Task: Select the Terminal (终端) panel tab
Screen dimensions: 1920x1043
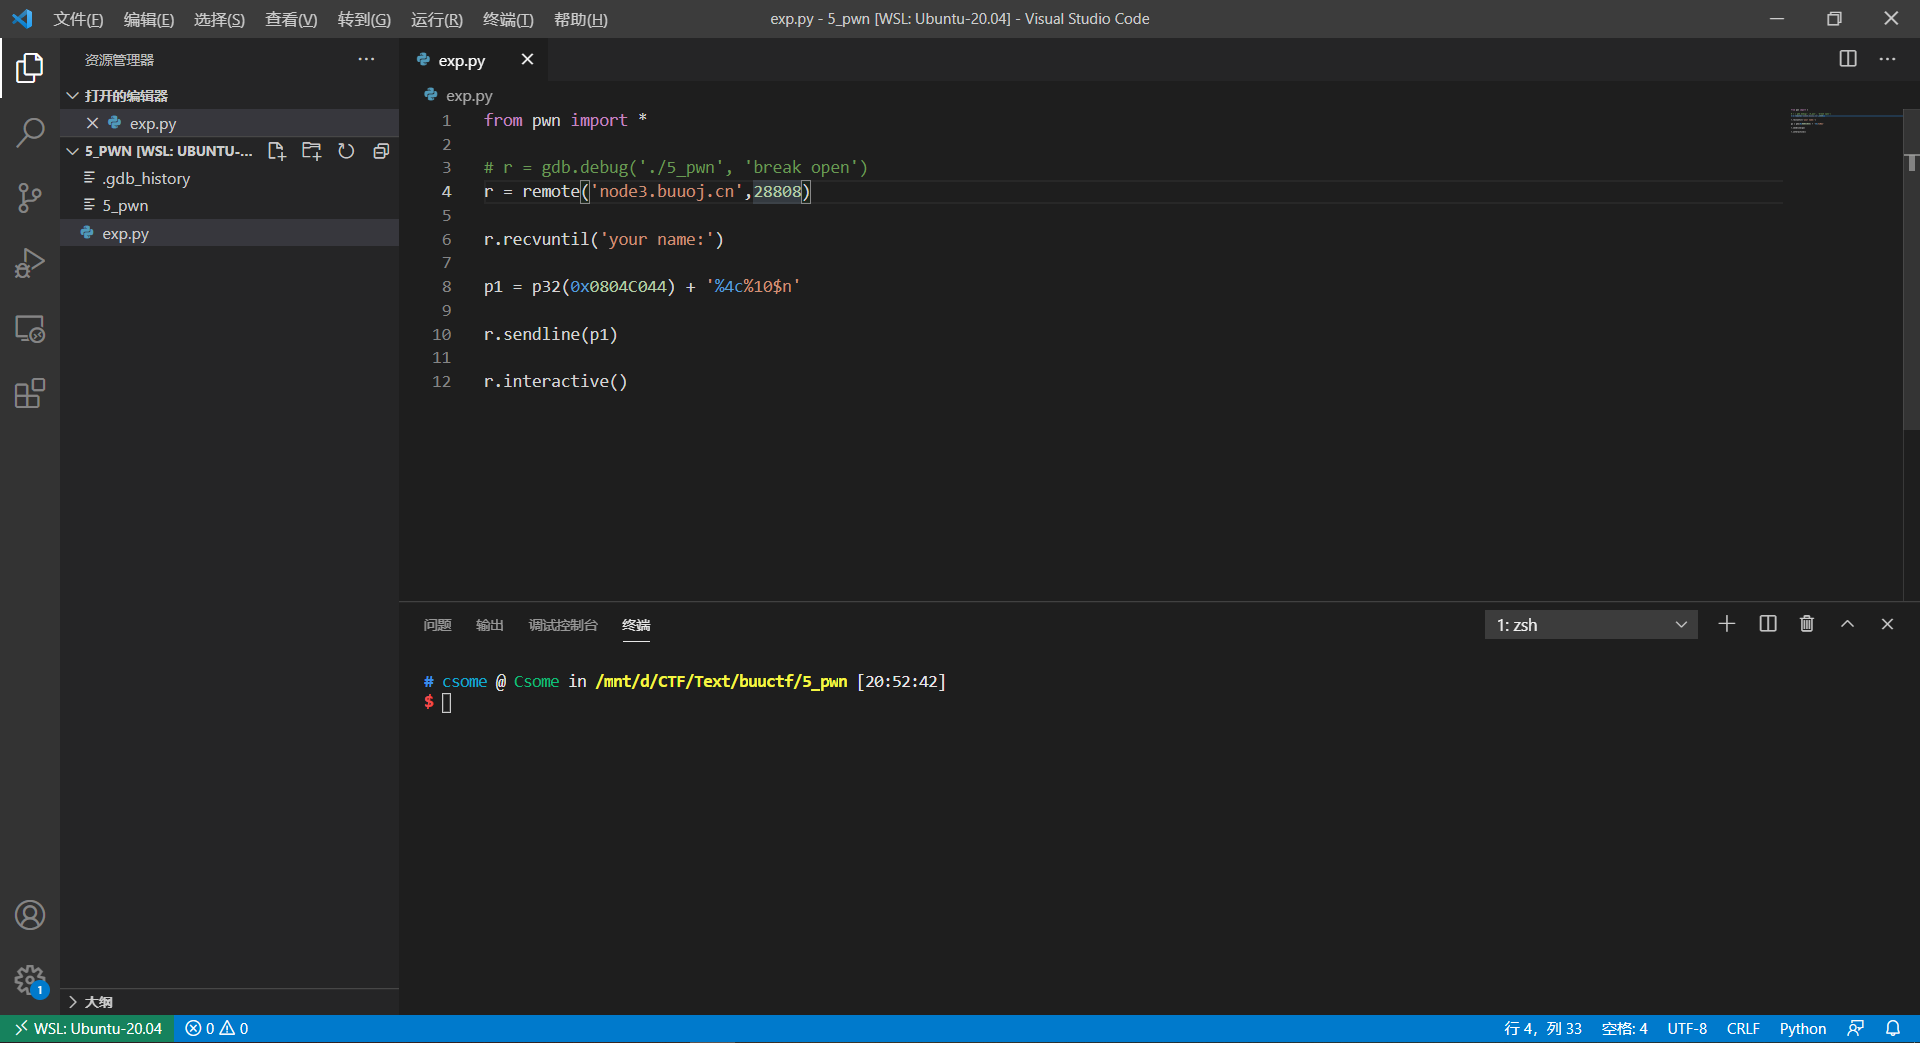Action: 636,625
